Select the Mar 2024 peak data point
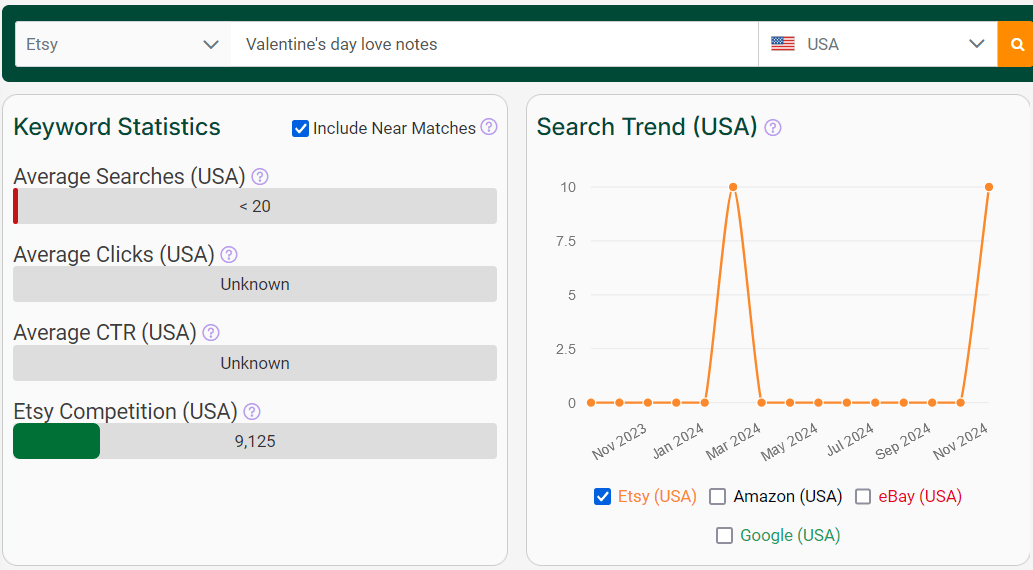 [733, 187]
